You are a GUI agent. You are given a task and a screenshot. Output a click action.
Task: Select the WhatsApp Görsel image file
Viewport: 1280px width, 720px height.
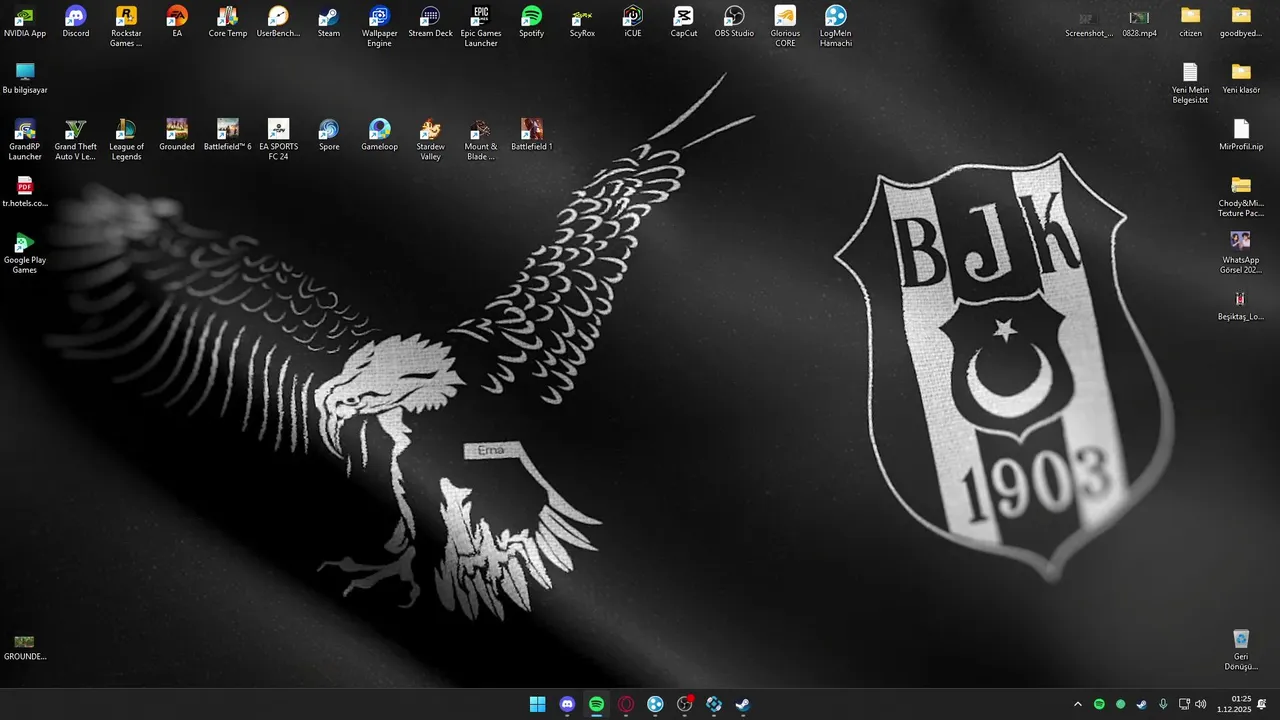pyautogui.click(x=1241, y=253)
